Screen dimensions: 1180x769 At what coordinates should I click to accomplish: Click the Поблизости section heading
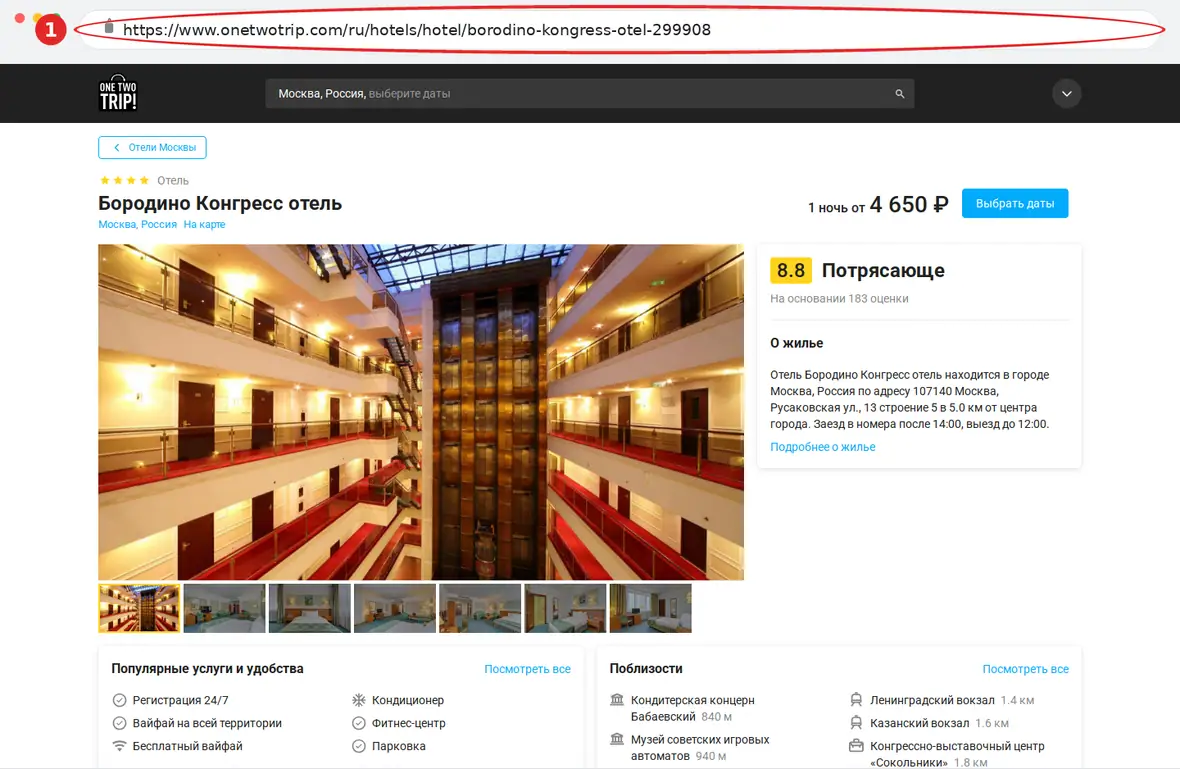646,669
